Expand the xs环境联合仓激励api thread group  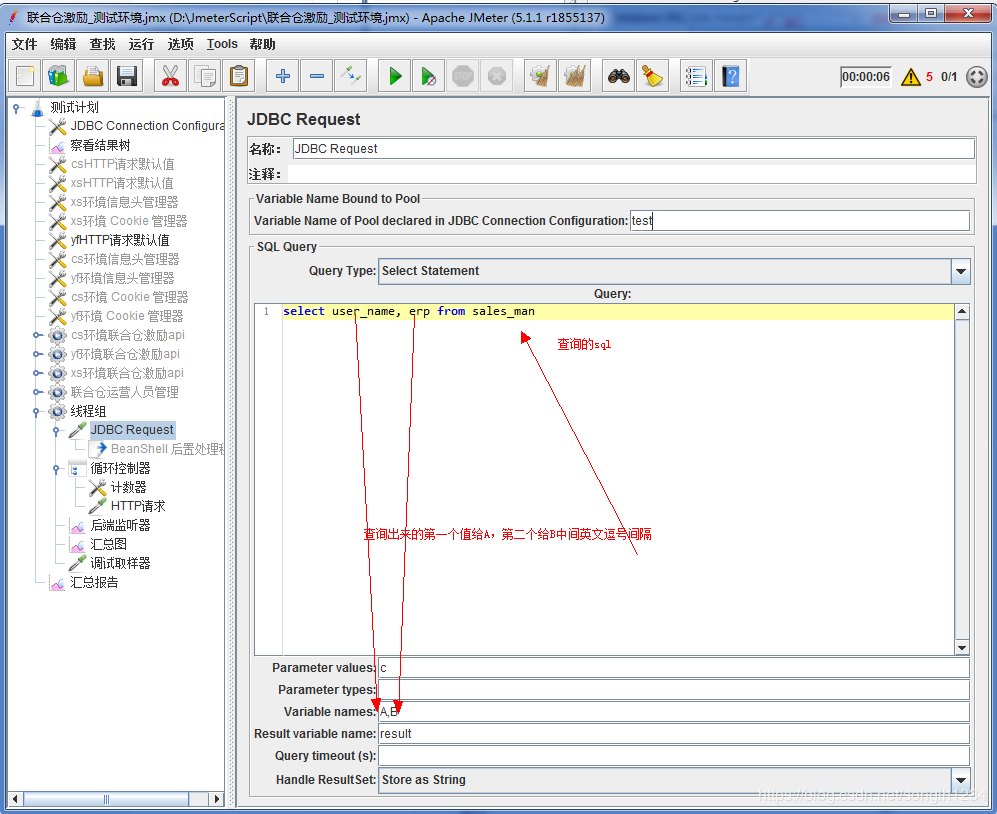(37, 373)
